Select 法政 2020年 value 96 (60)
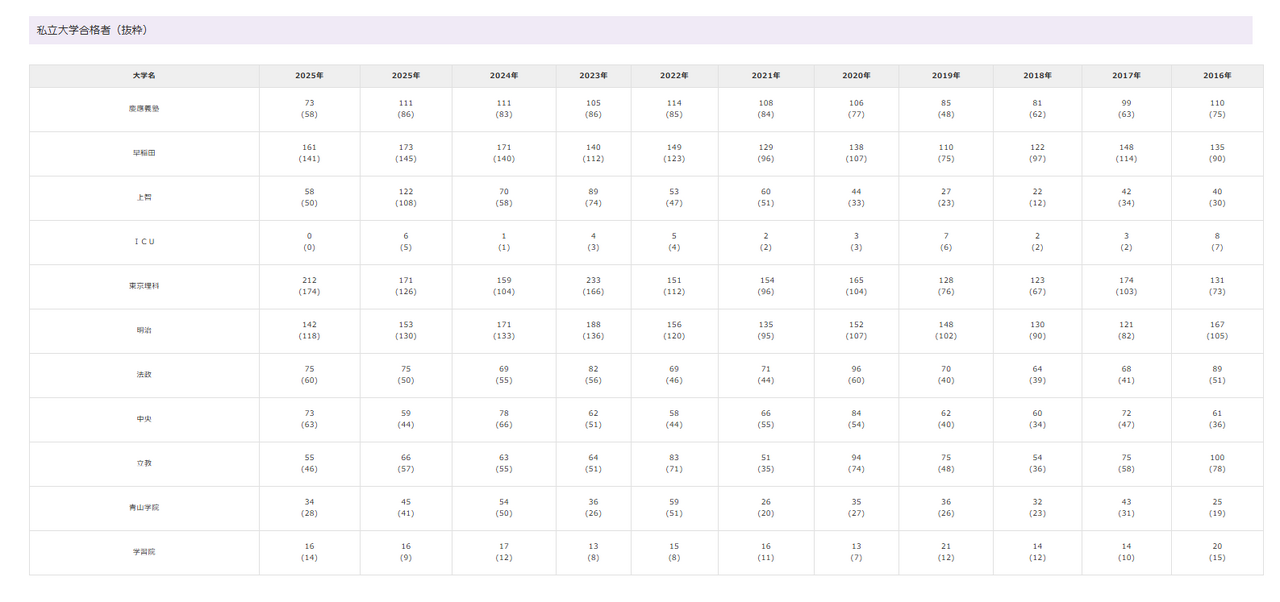This screenshot has height=602, width=1280. [x=856, y=375]
